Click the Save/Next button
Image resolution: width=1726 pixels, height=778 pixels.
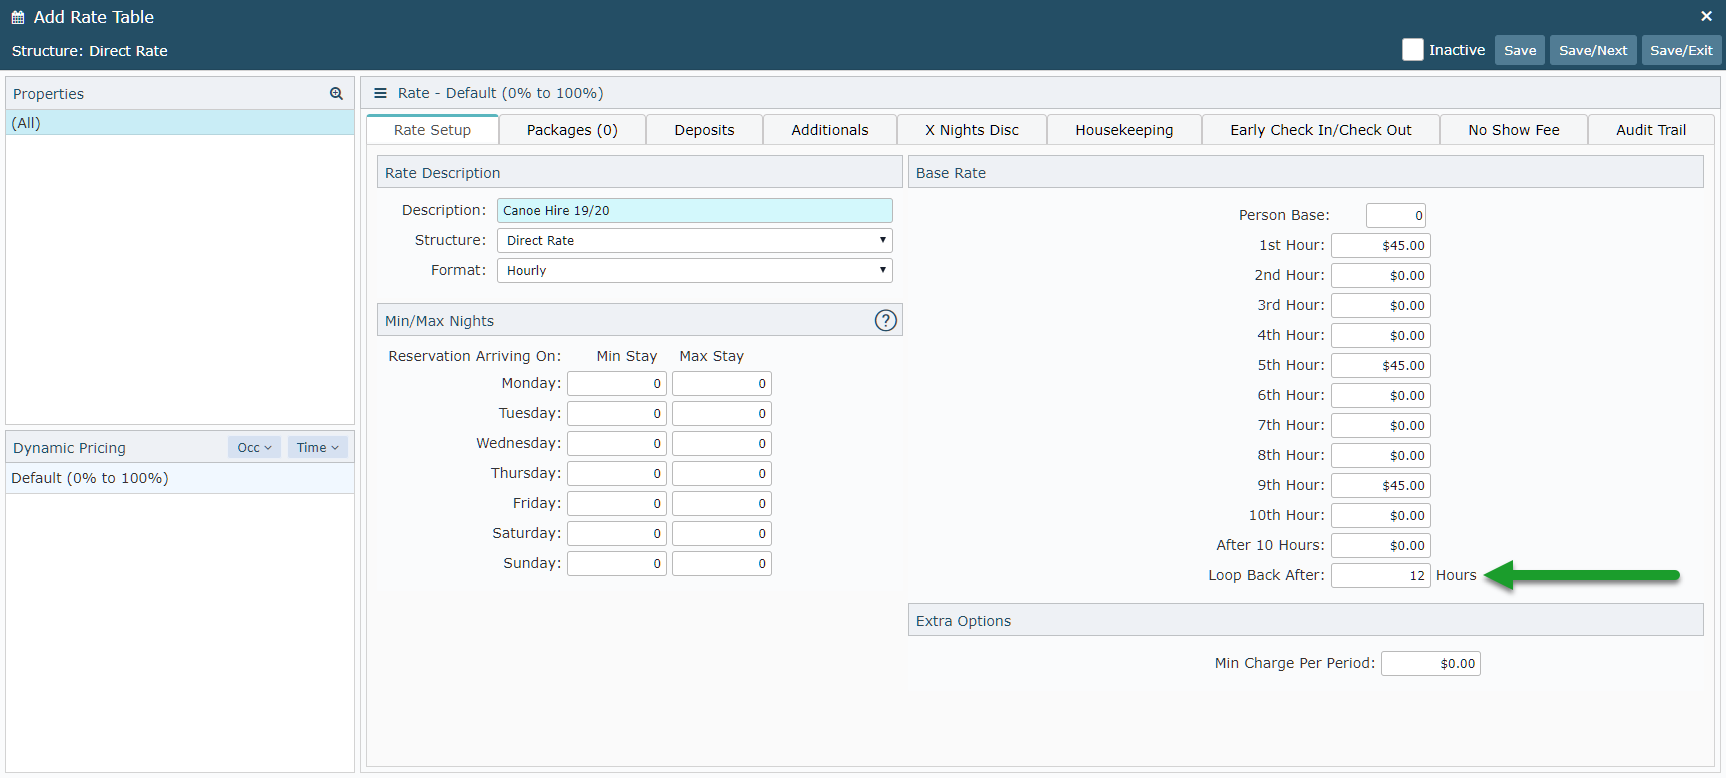coord(1593,50)
